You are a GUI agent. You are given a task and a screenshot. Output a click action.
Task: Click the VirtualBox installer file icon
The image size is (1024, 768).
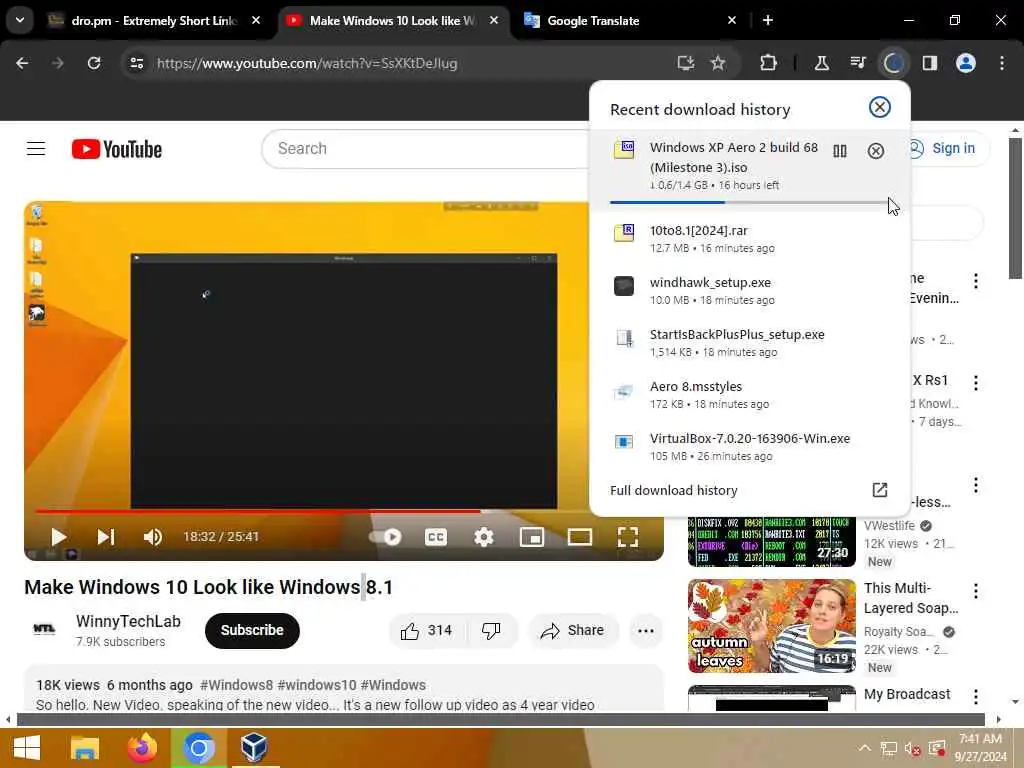[624, 442]
